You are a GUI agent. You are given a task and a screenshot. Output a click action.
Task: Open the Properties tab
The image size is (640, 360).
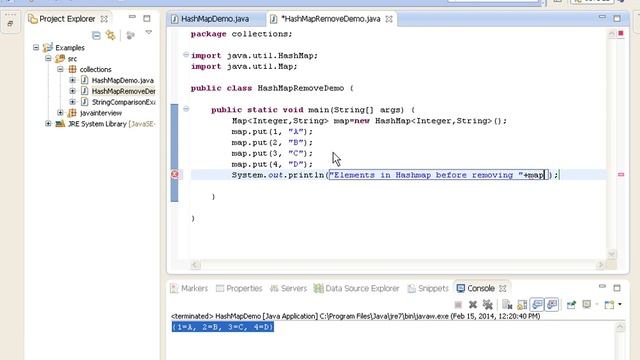coord(239,288)
